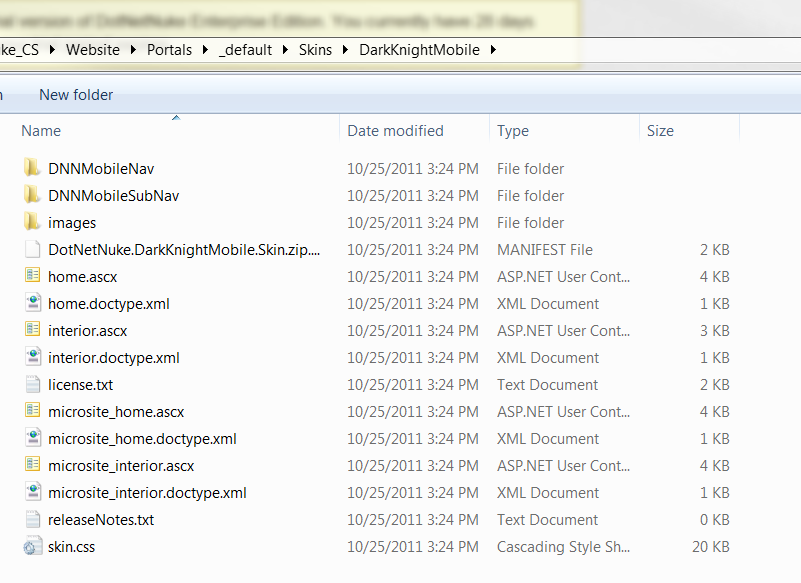Select the releaseNotes.txt file name
Screen dimensions: 801x583
click(101, 520)
